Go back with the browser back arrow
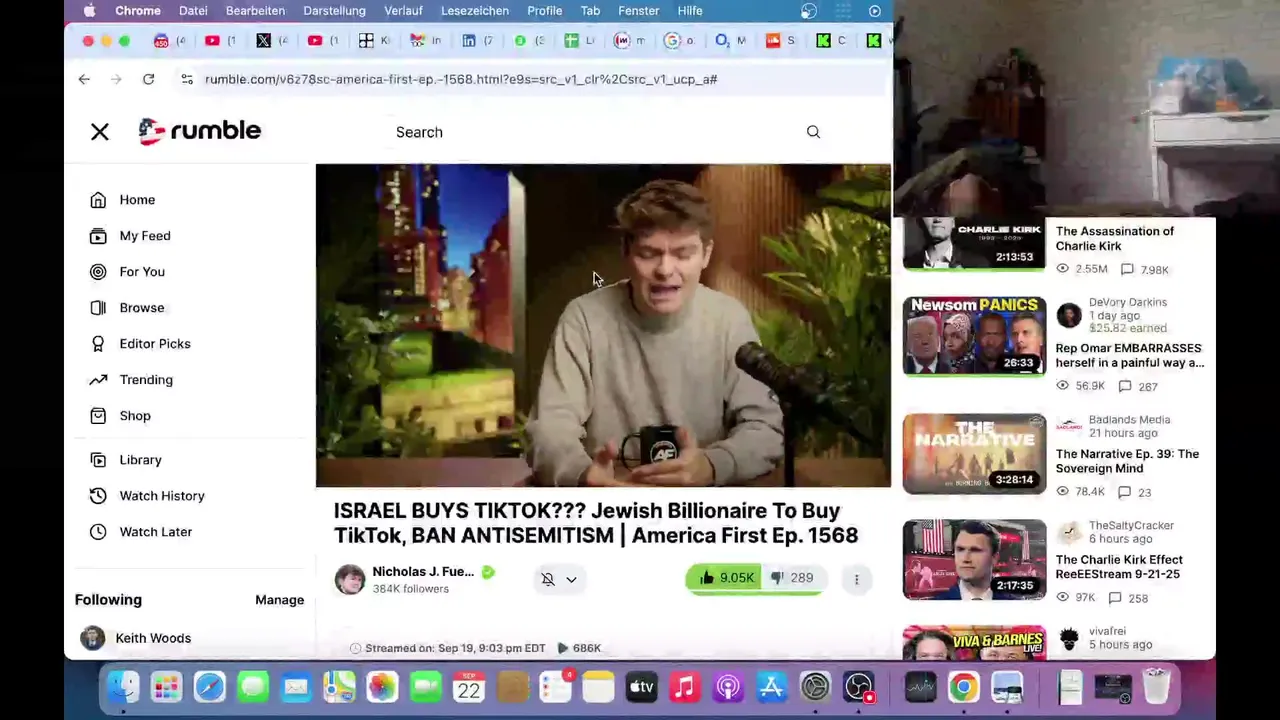This screenshot has width=1280, height=720. click(84, 79)
